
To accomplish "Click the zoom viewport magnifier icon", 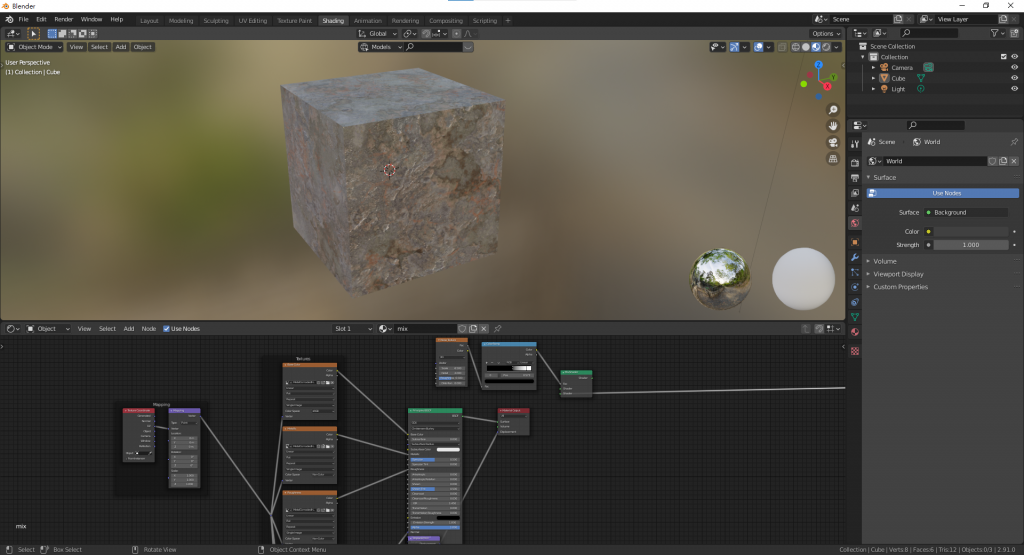I will click(x=833, y=110).
